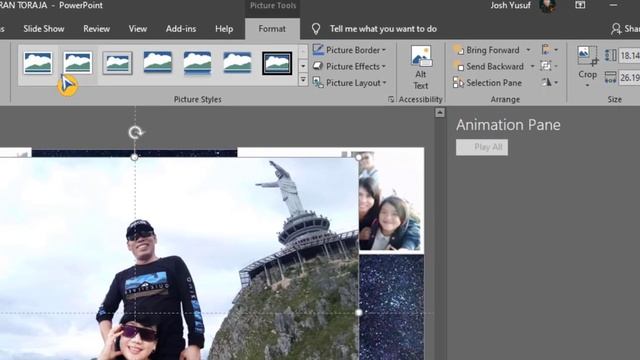Click the shape height icon
Viewport: 640px width, 360px height.
(611, 55)
